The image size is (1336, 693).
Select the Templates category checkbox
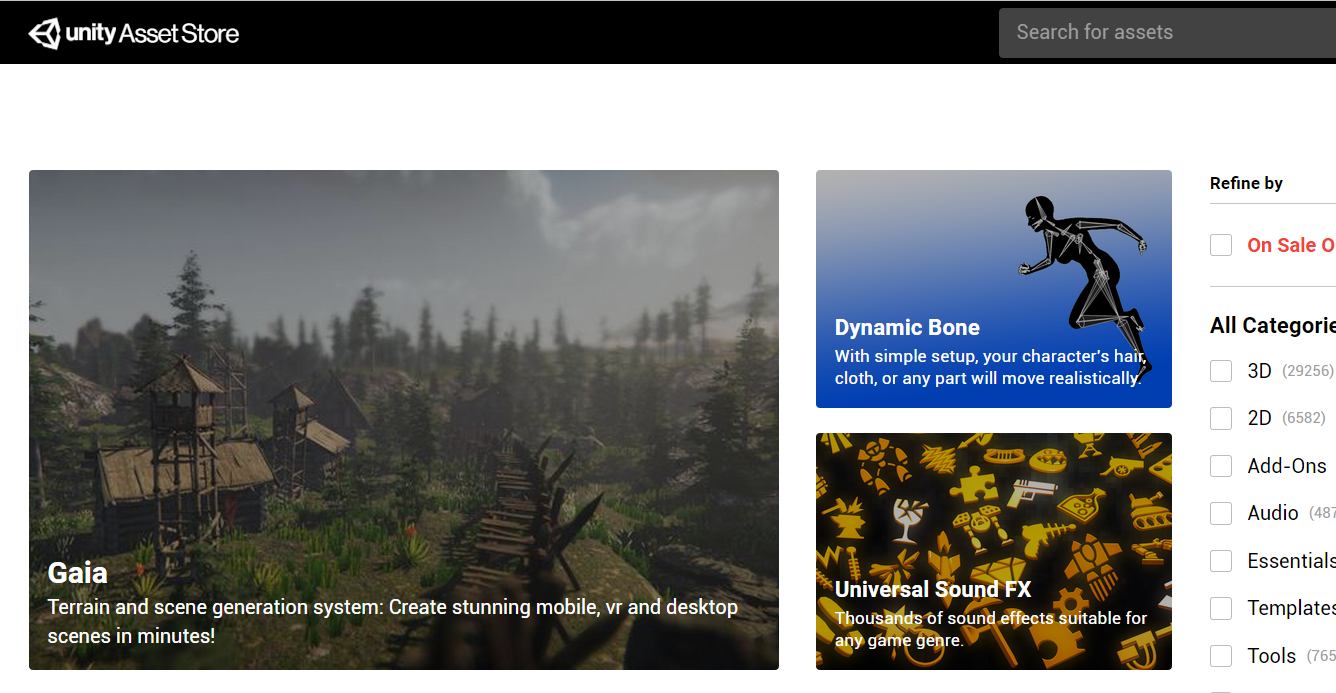coord(1221,608)
